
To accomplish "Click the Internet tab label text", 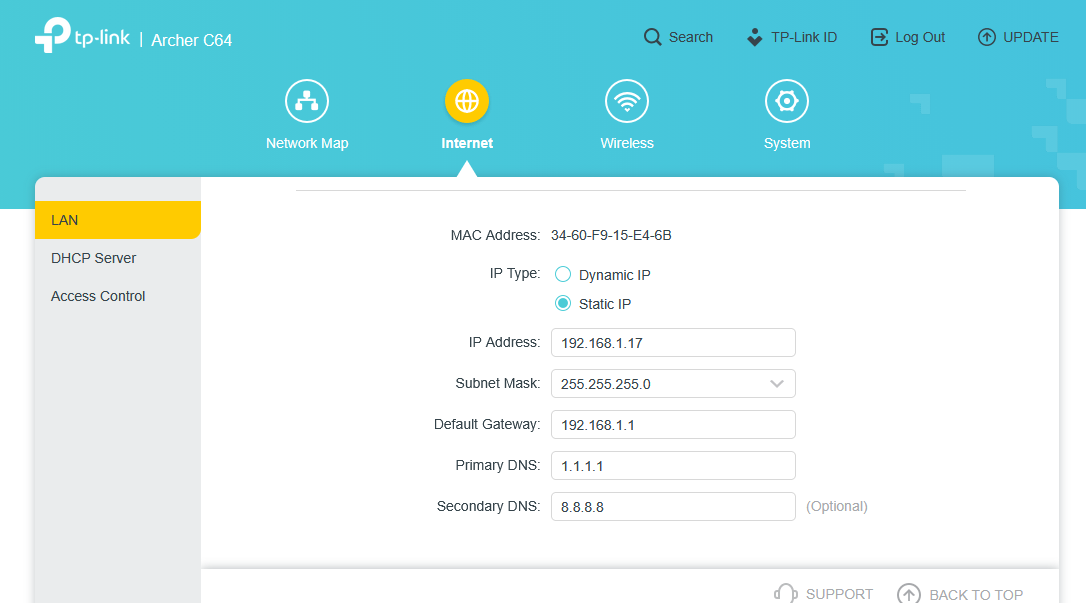I will (x=467, y=143).
